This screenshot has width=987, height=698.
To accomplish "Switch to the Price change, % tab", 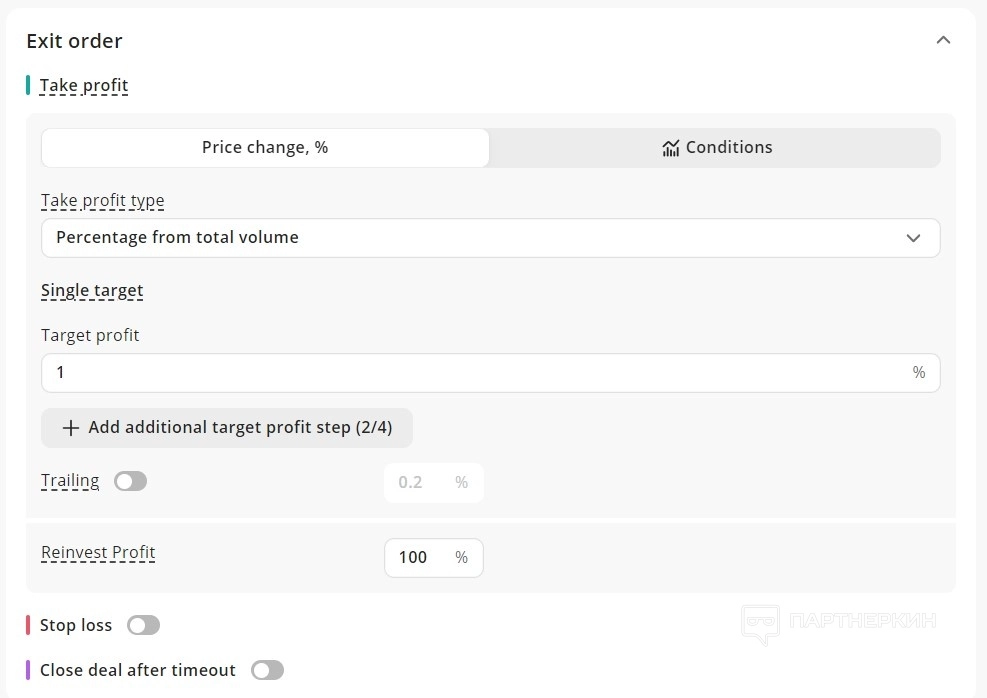I will pyautogui.click(x=265, y=148).
